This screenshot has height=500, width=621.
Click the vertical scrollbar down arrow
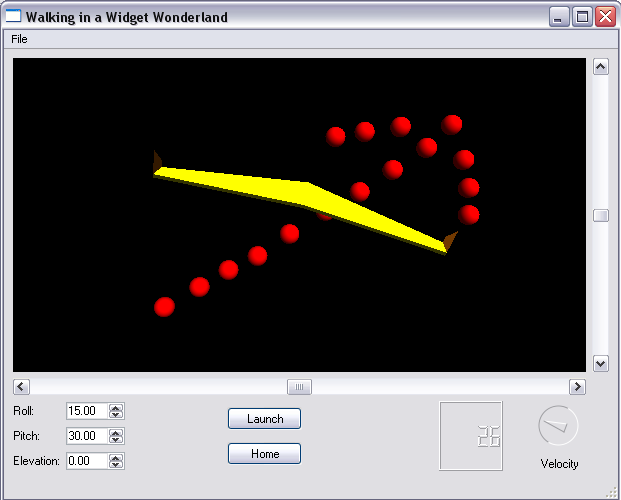[601, 363]
